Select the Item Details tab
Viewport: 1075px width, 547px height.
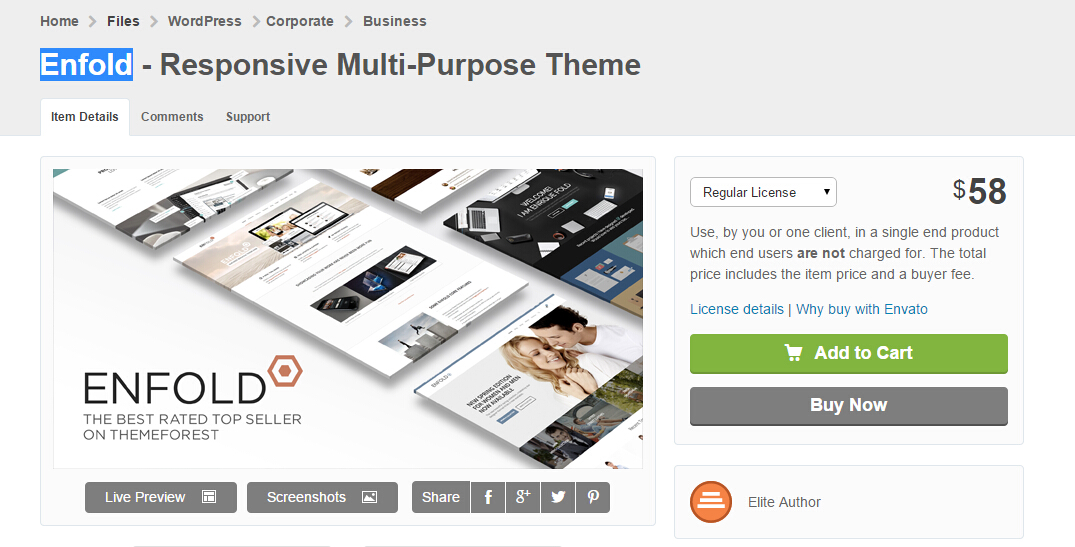coord(84,117)
